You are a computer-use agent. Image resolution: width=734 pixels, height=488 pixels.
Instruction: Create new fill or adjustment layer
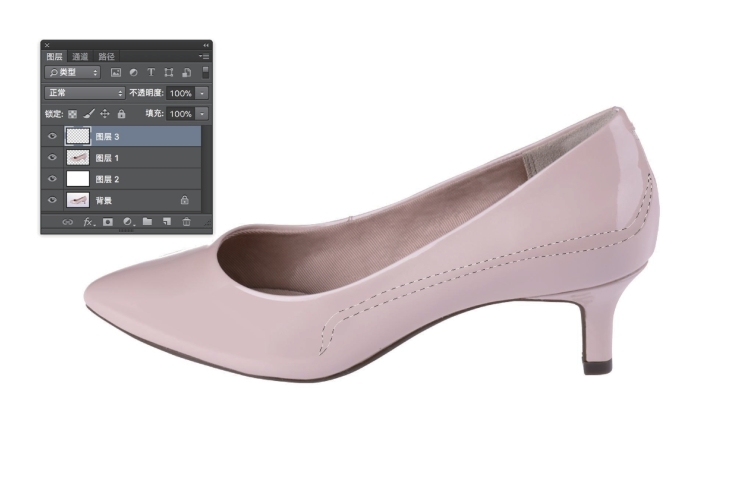tap(128, 222)
